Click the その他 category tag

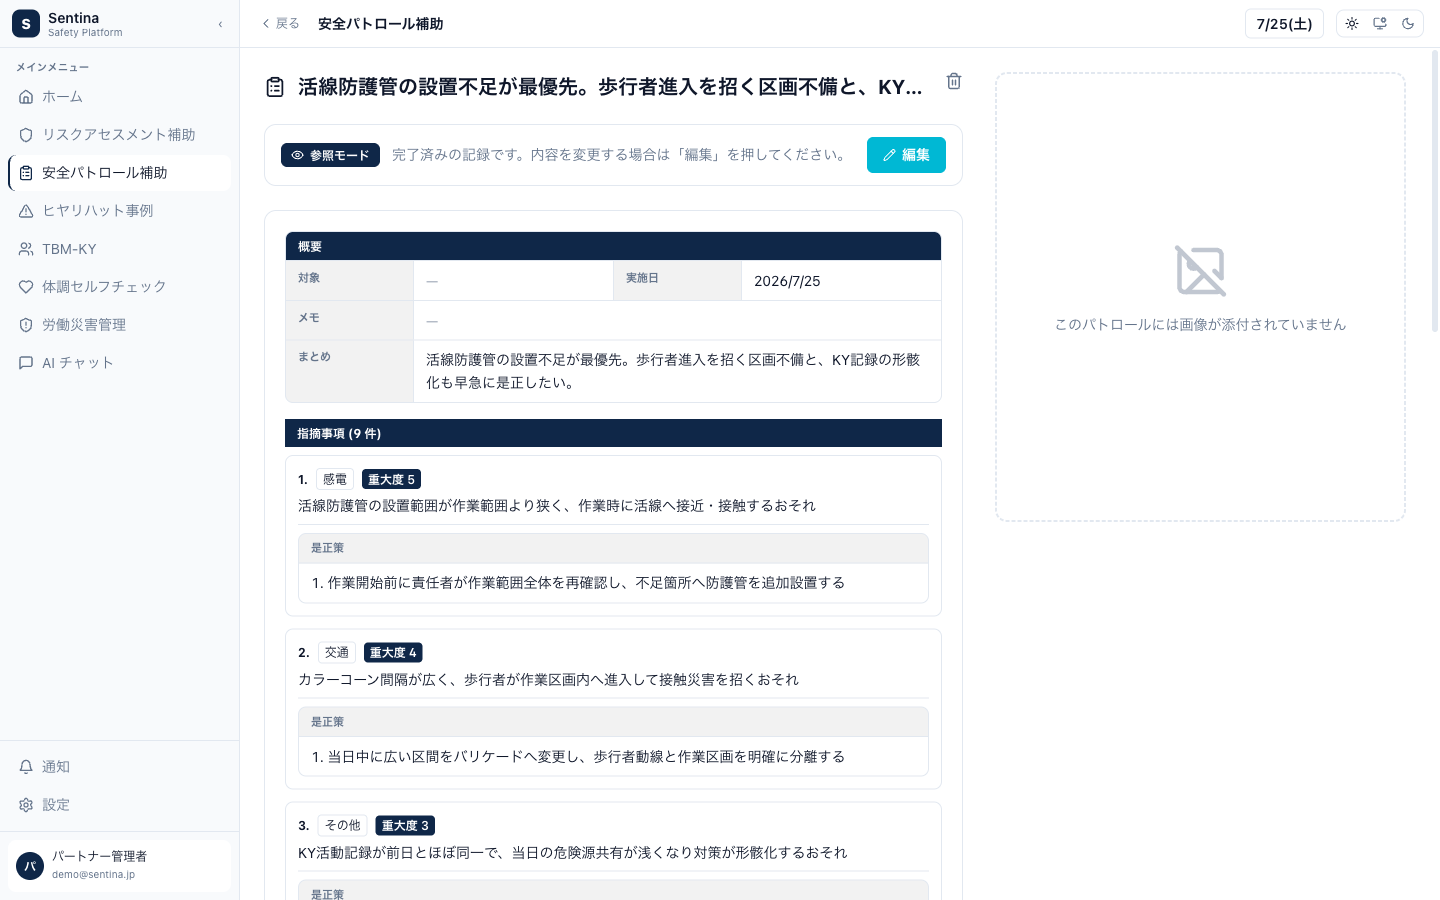coord(342,826)
